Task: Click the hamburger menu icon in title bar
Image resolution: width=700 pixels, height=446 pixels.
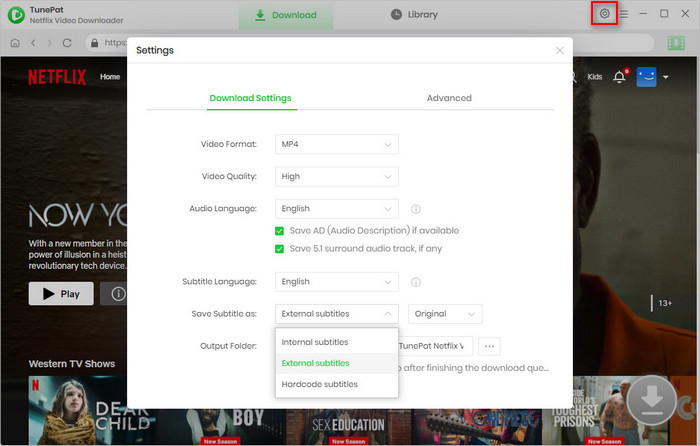Action: pos(624,14)
